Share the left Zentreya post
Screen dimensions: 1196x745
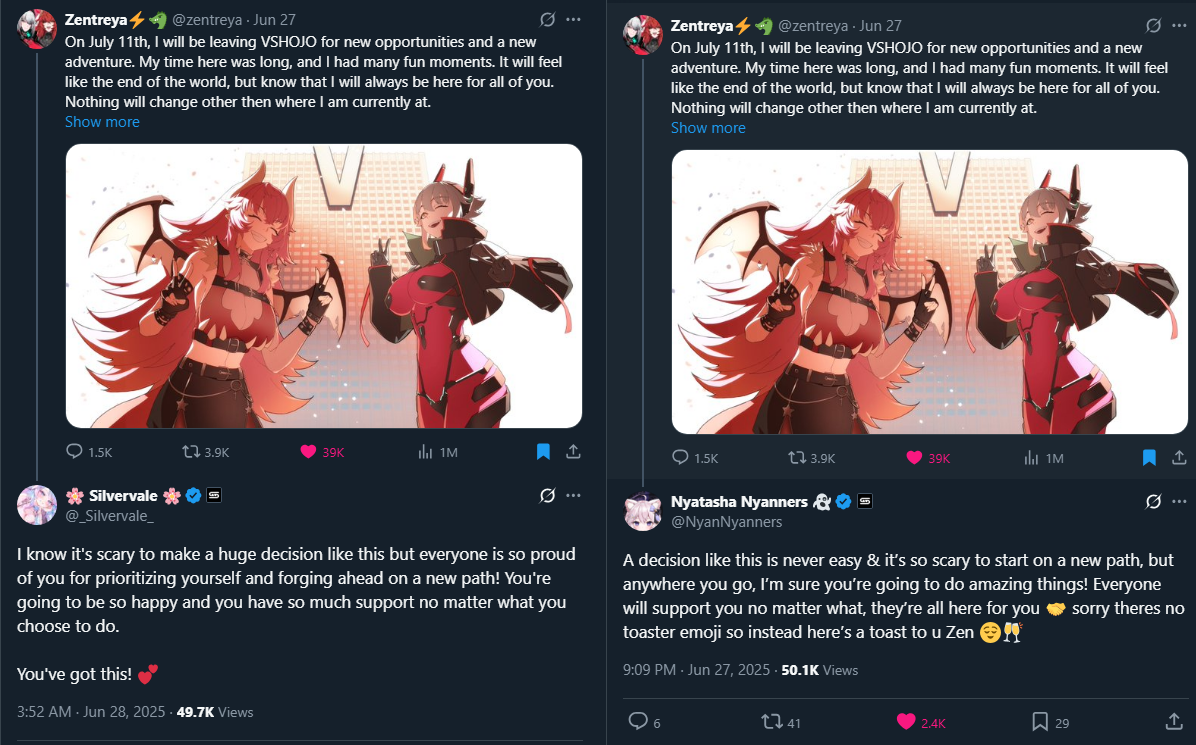(x=574, y=451)
